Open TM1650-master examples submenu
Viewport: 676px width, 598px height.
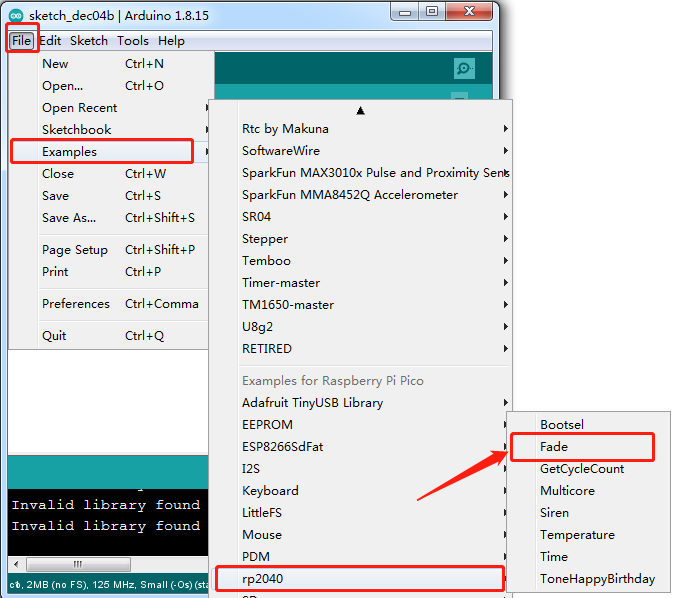[x=360, y=305]
